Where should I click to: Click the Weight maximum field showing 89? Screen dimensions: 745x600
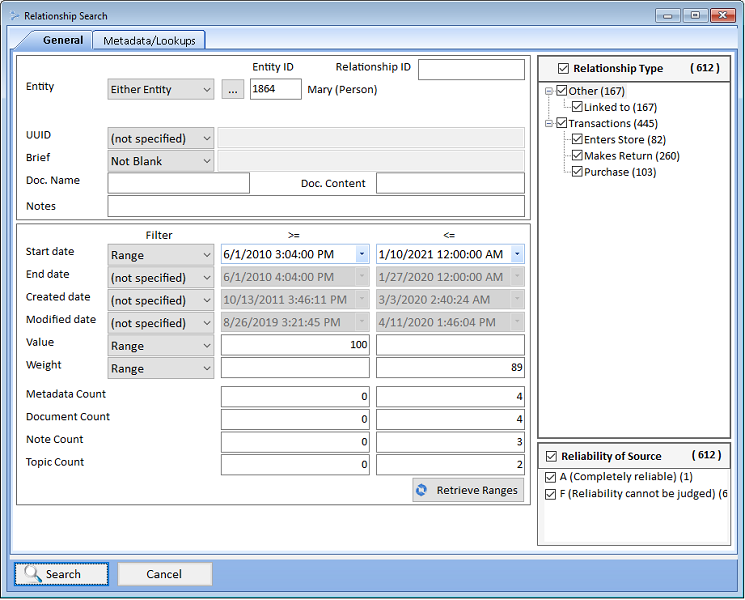[450, 368]
